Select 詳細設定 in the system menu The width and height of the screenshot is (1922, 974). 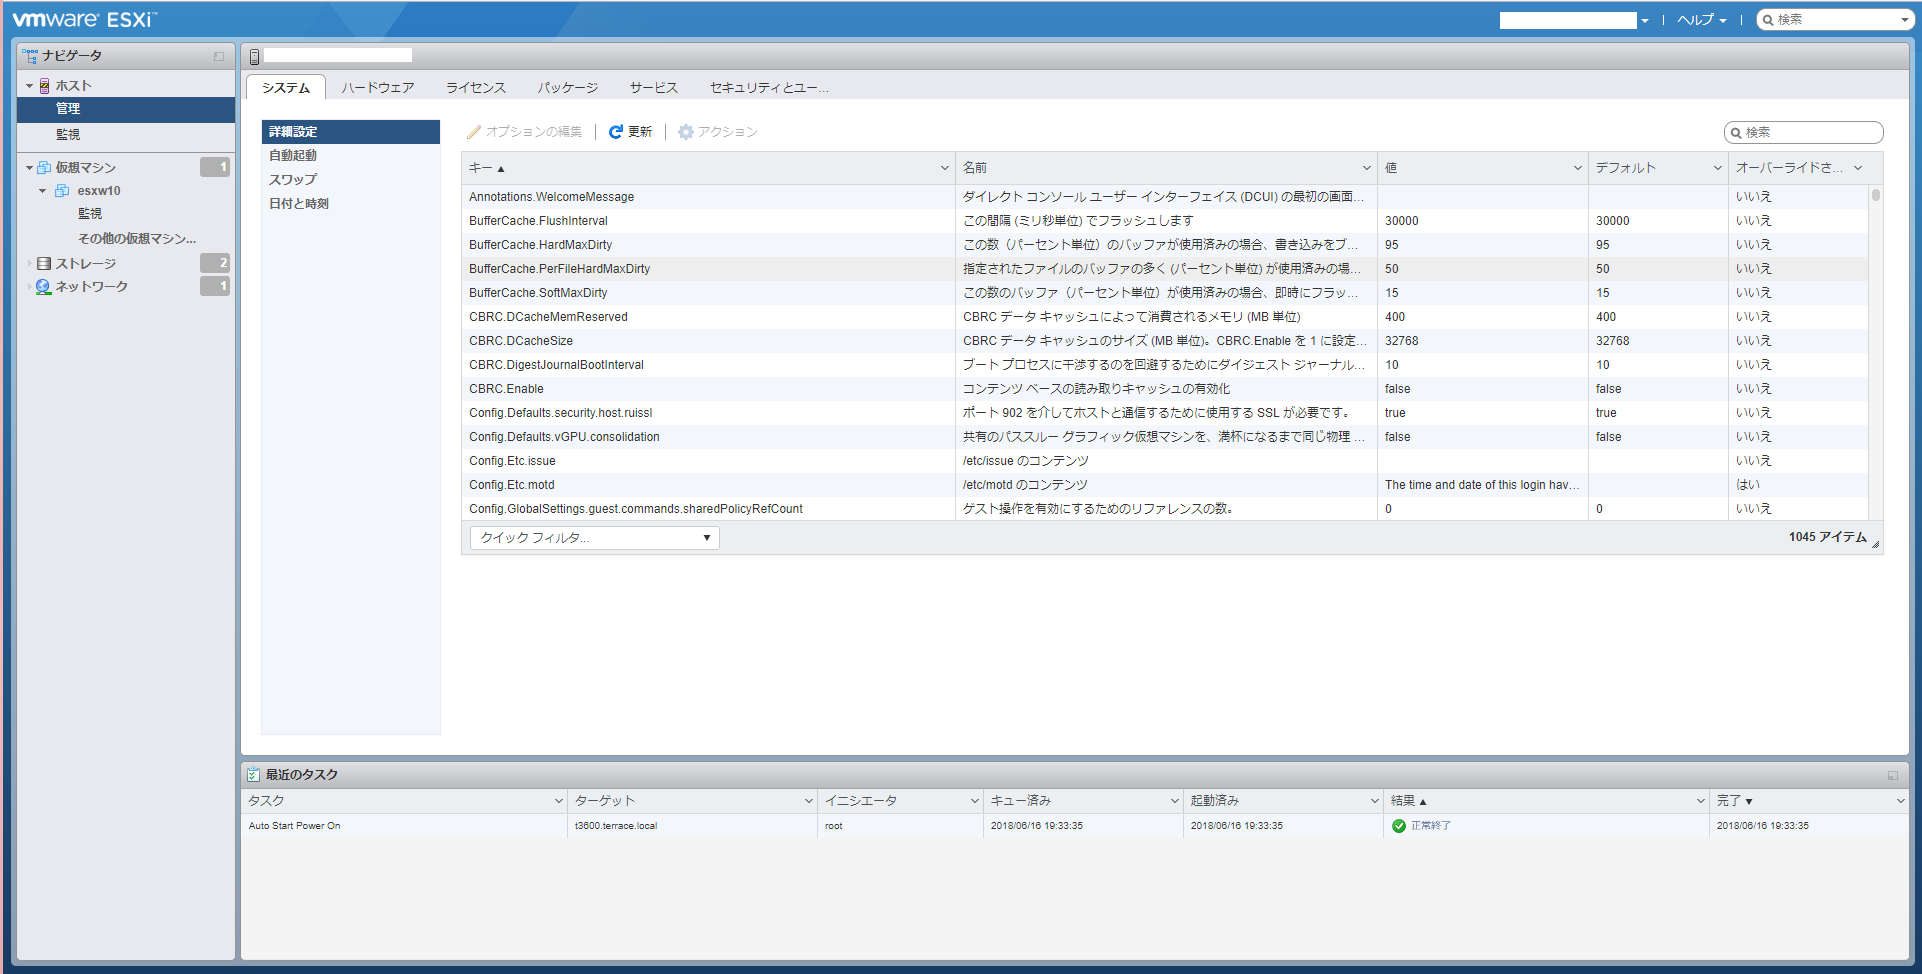(351, 132)
